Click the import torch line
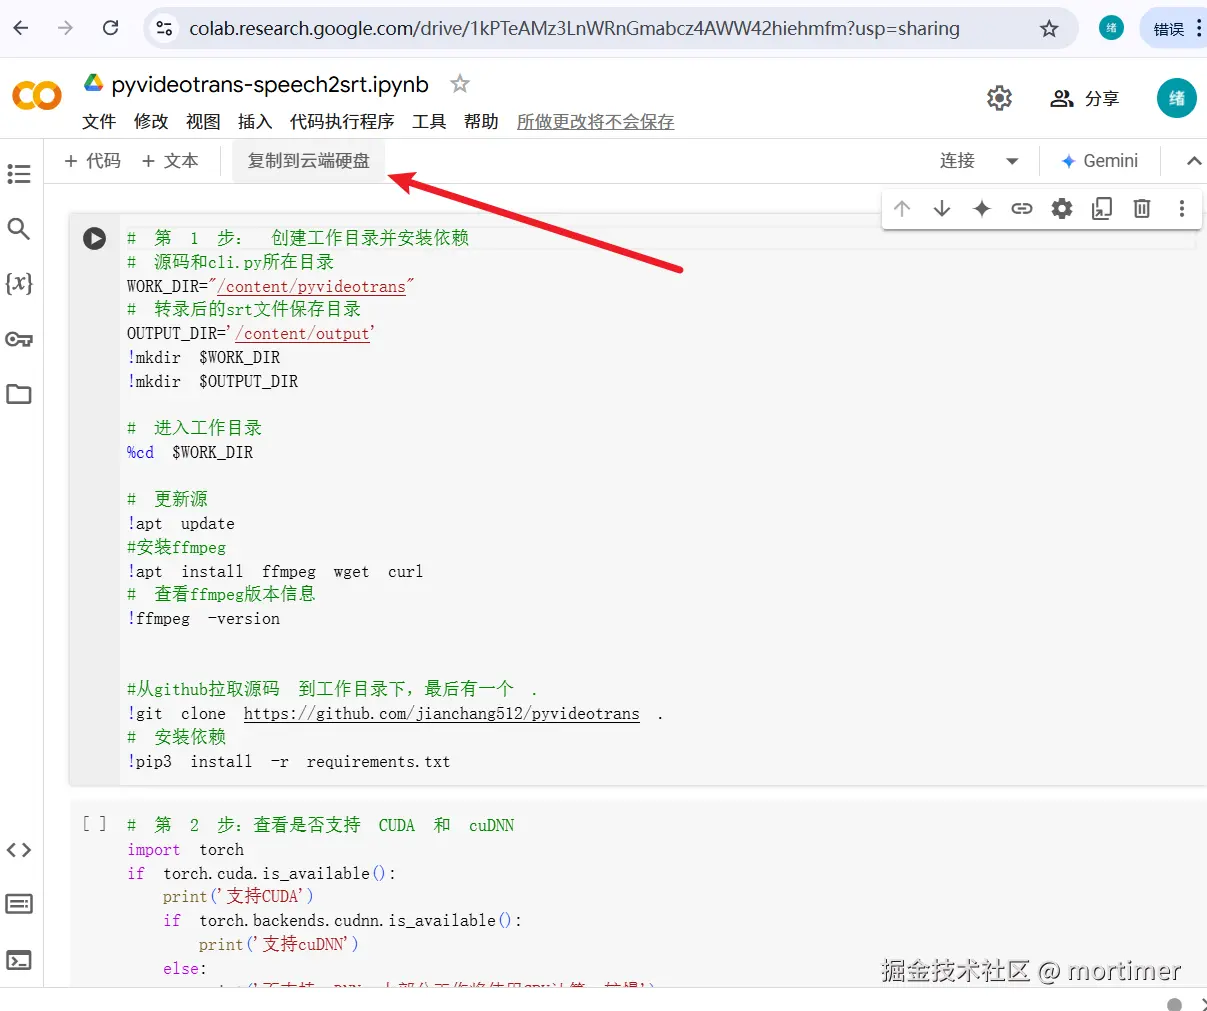The width and height of the screenshot is (1207, 1011). click(x=186, y=850)
